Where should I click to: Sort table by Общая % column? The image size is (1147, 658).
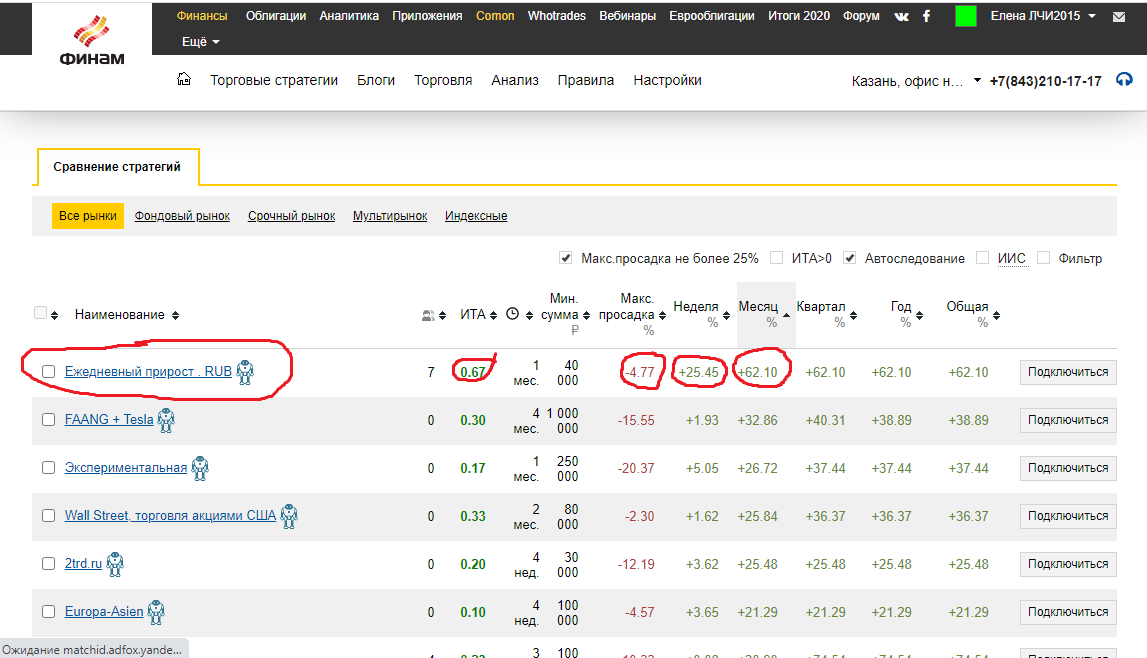pyautogui.click(x=973, y=314)
